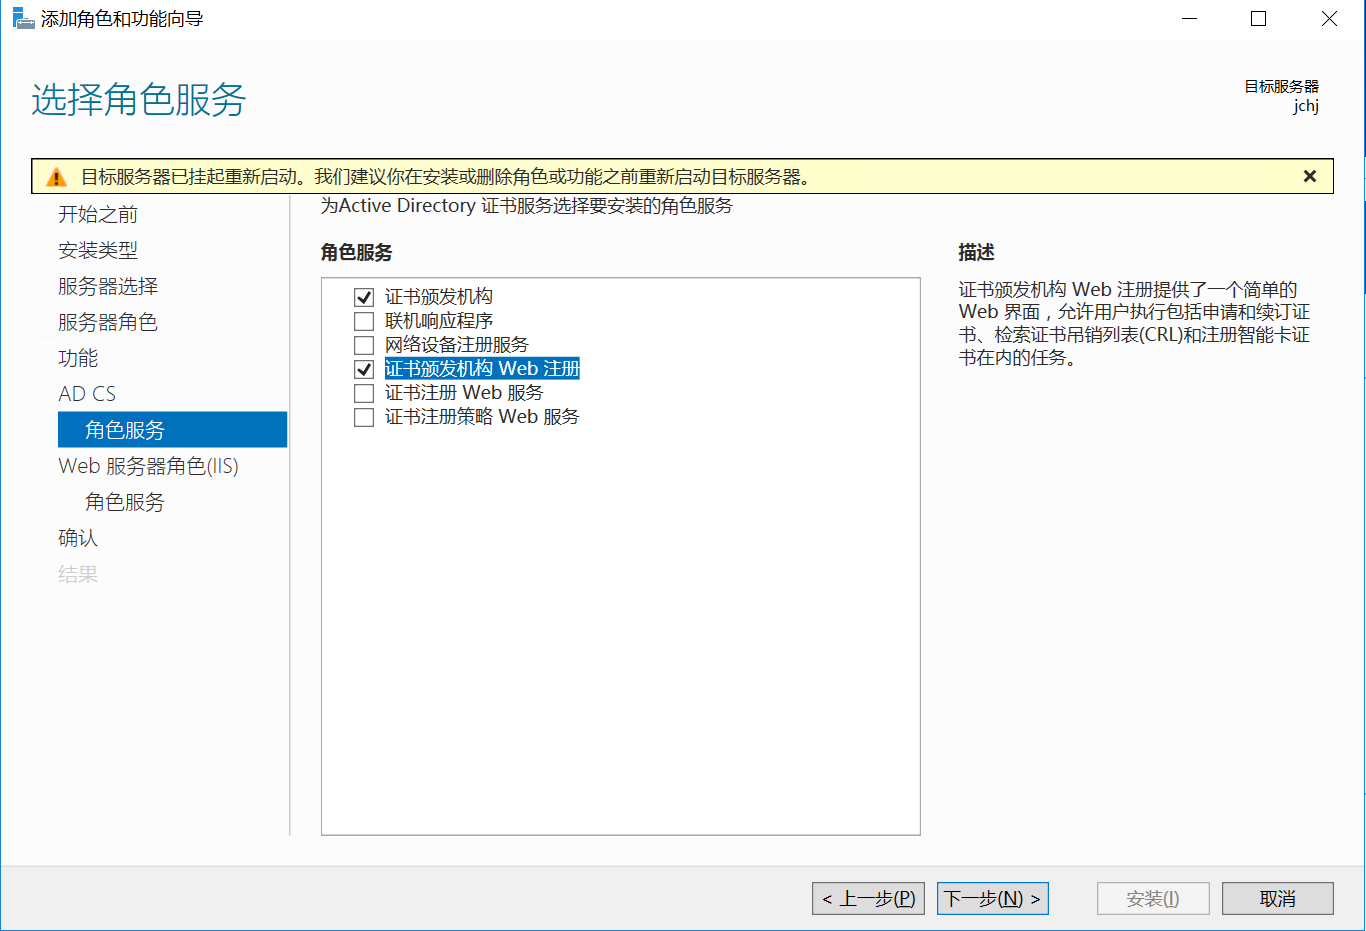Viewport: 1366px width, 931px height.
Task: Jump to the 确认 step
Action: point(78,538)
